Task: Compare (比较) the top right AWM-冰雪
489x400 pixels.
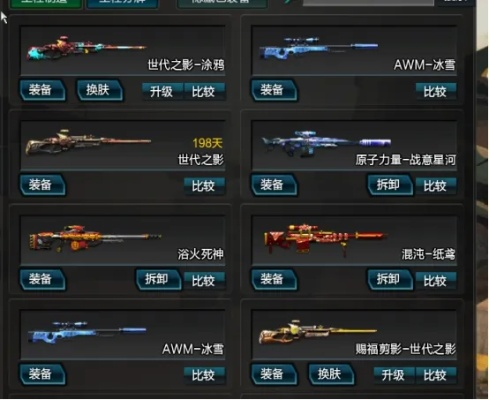Action: (435, 91)
